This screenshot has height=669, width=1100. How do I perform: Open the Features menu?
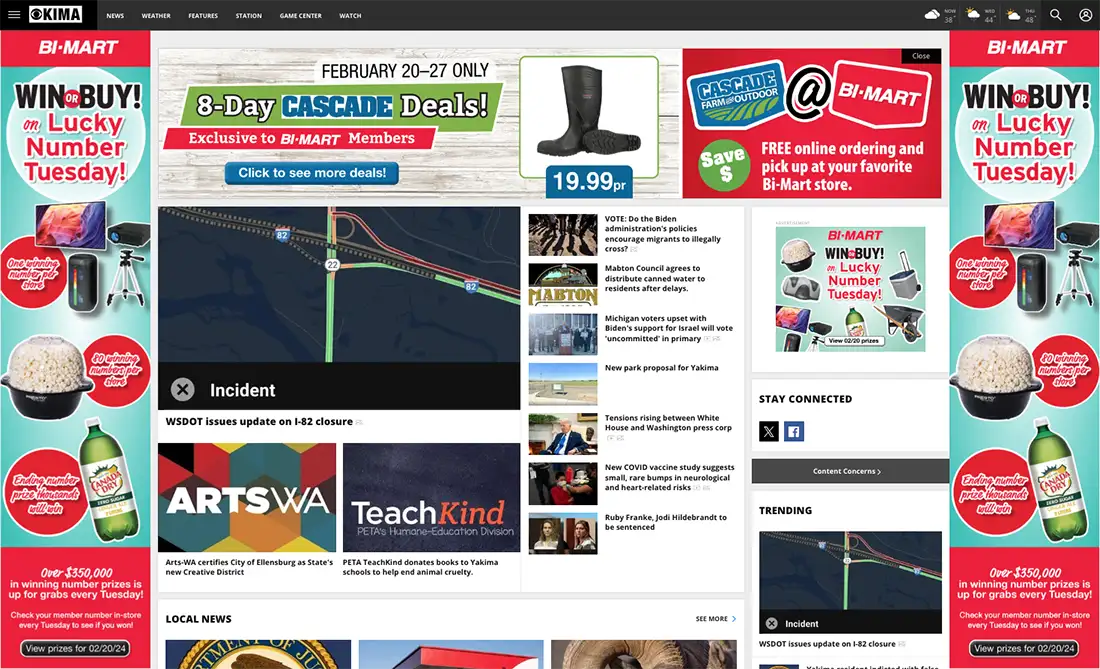(x=203, y=15)
